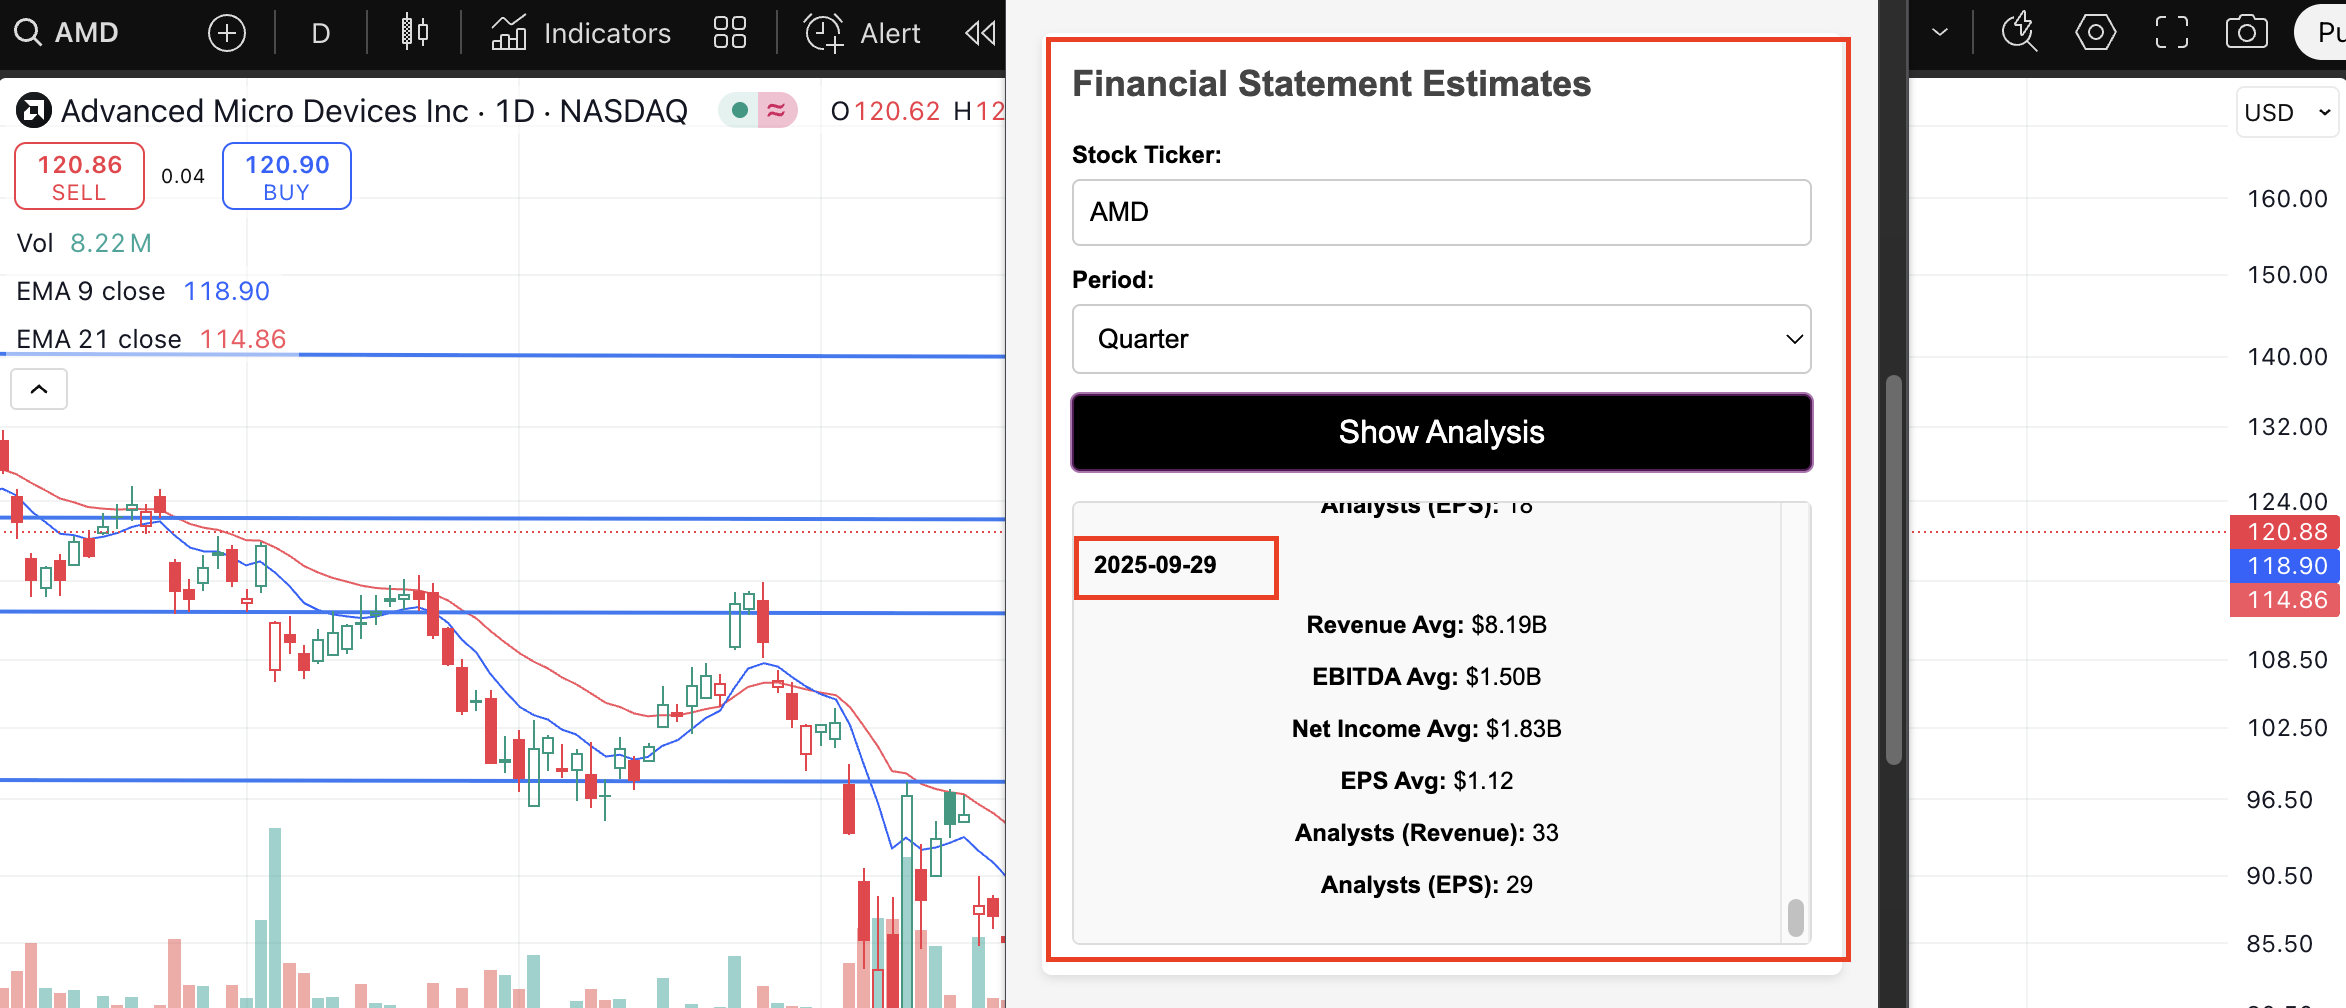Open the USD currency dropdown
The height and width of the screenshot is (1008, 2346).
2288,112
